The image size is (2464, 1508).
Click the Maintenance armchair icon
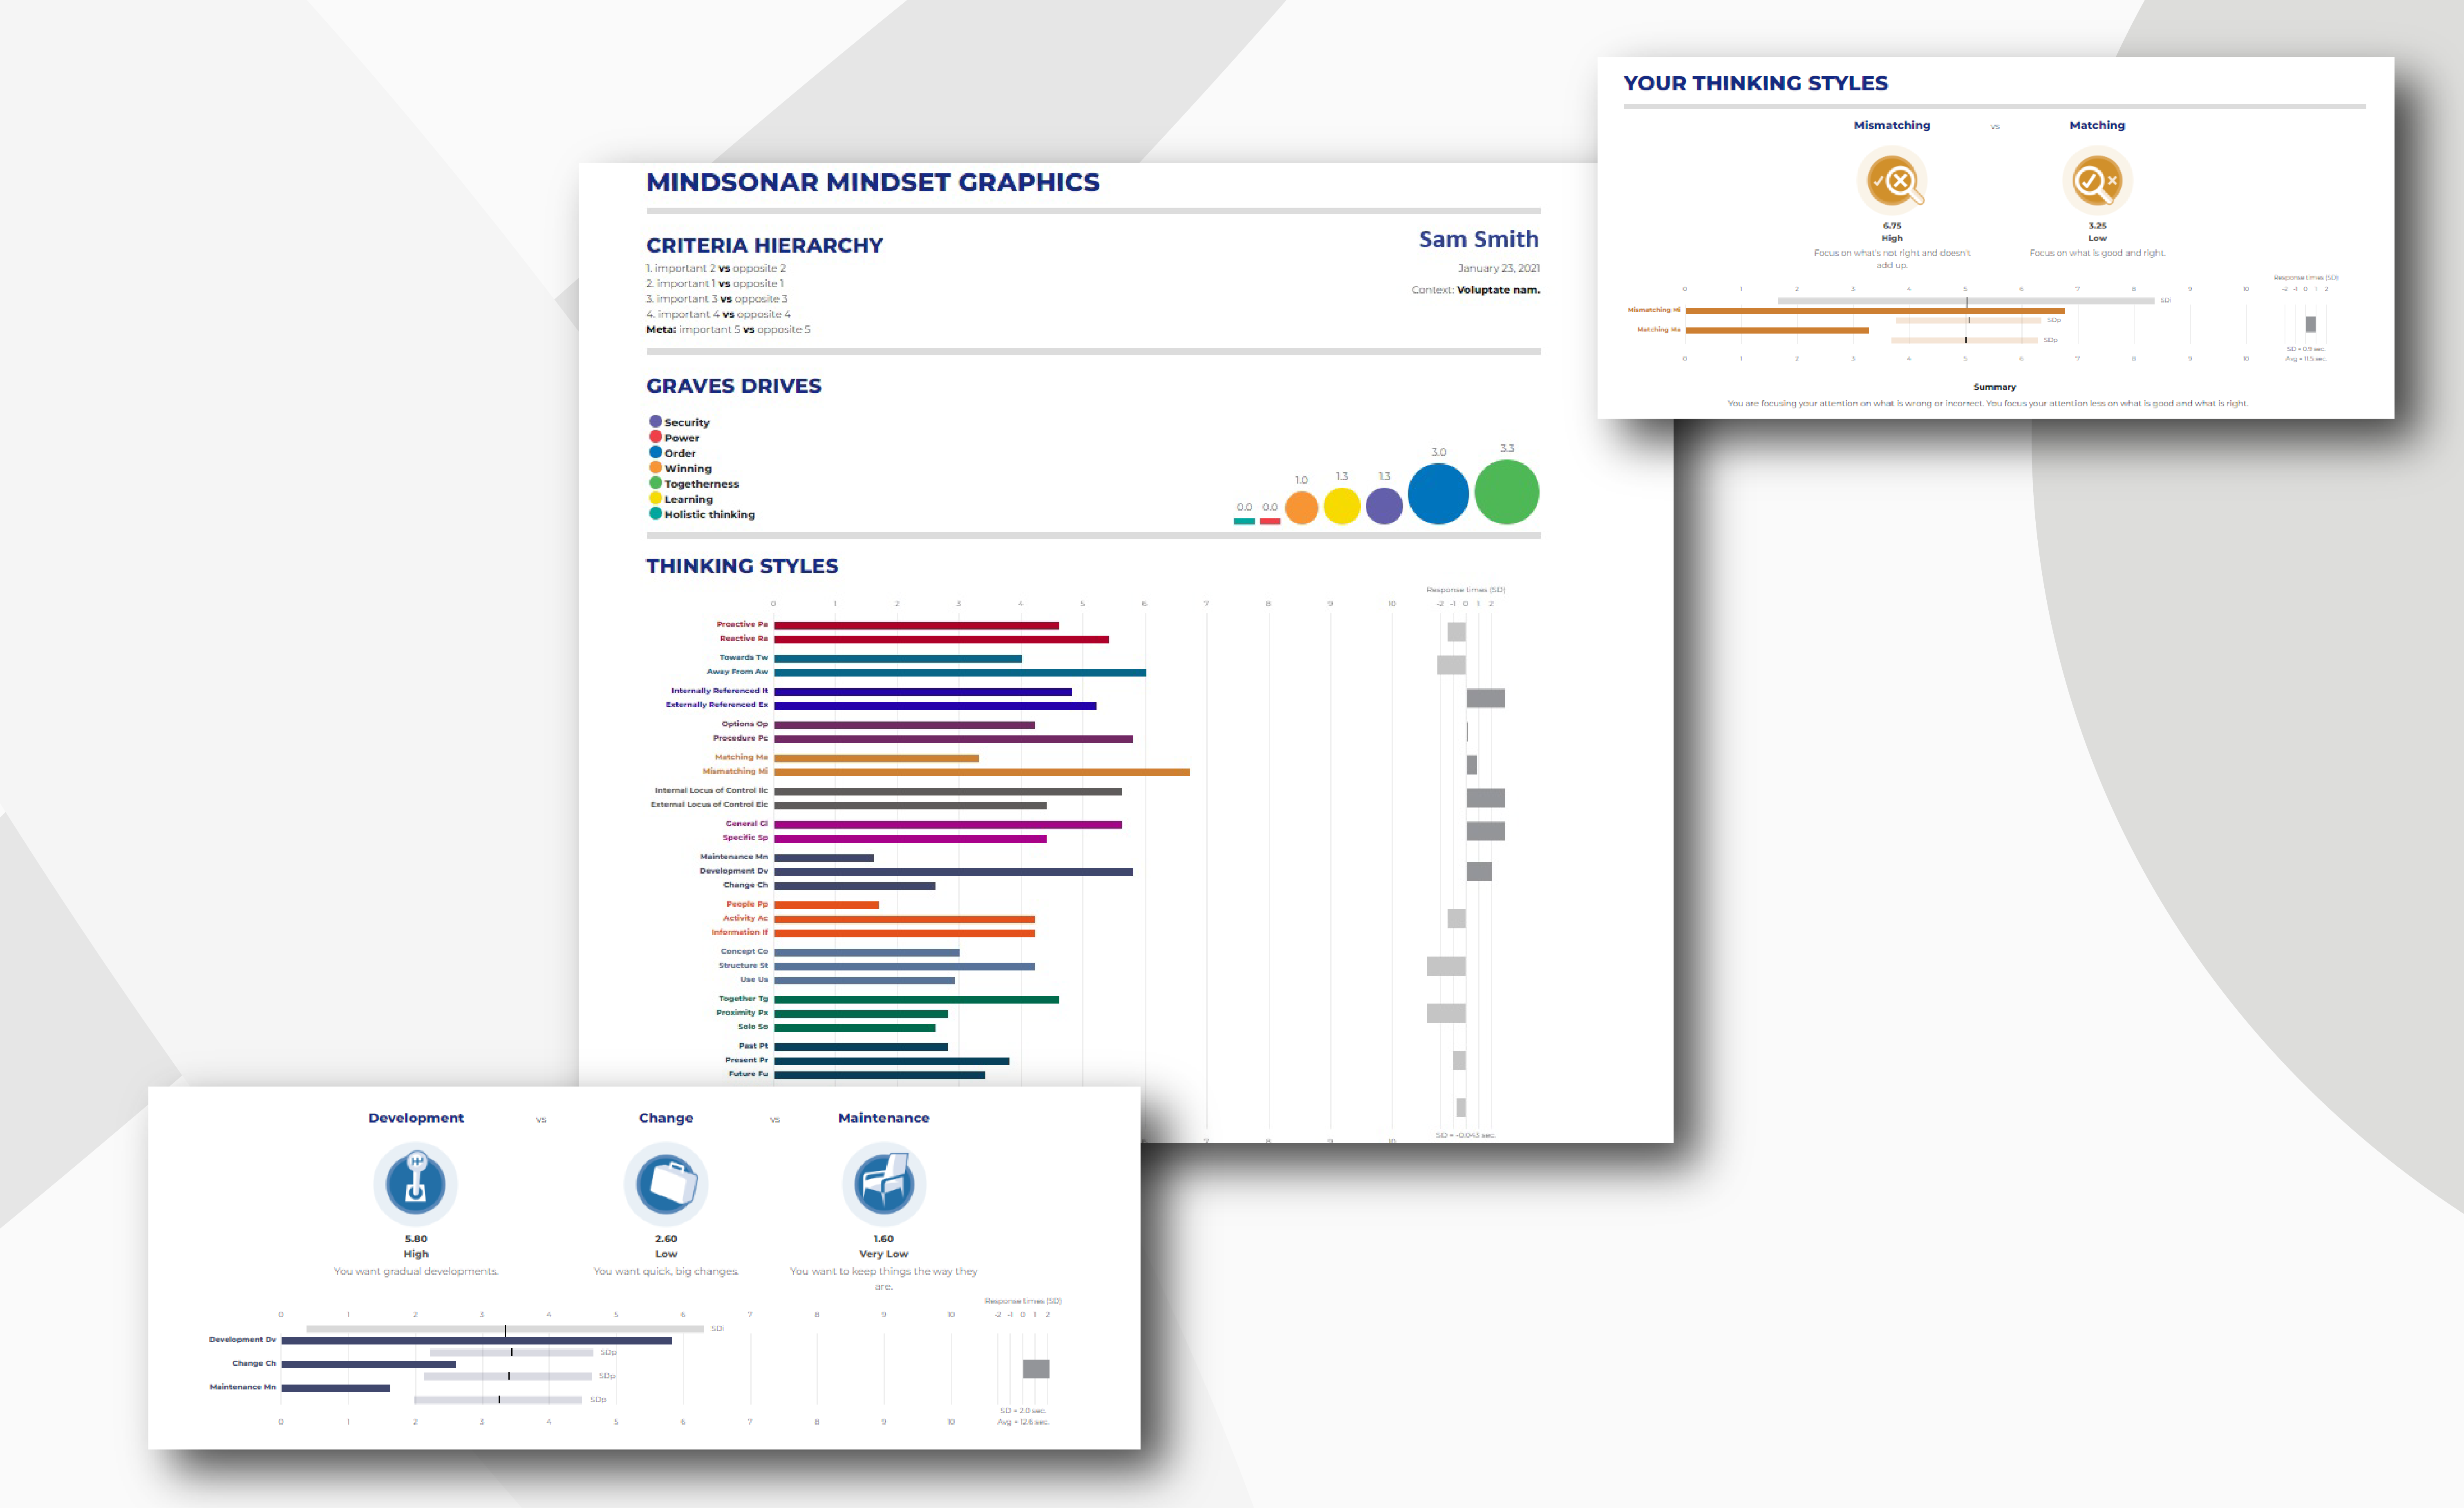(x=884, y=1184)
